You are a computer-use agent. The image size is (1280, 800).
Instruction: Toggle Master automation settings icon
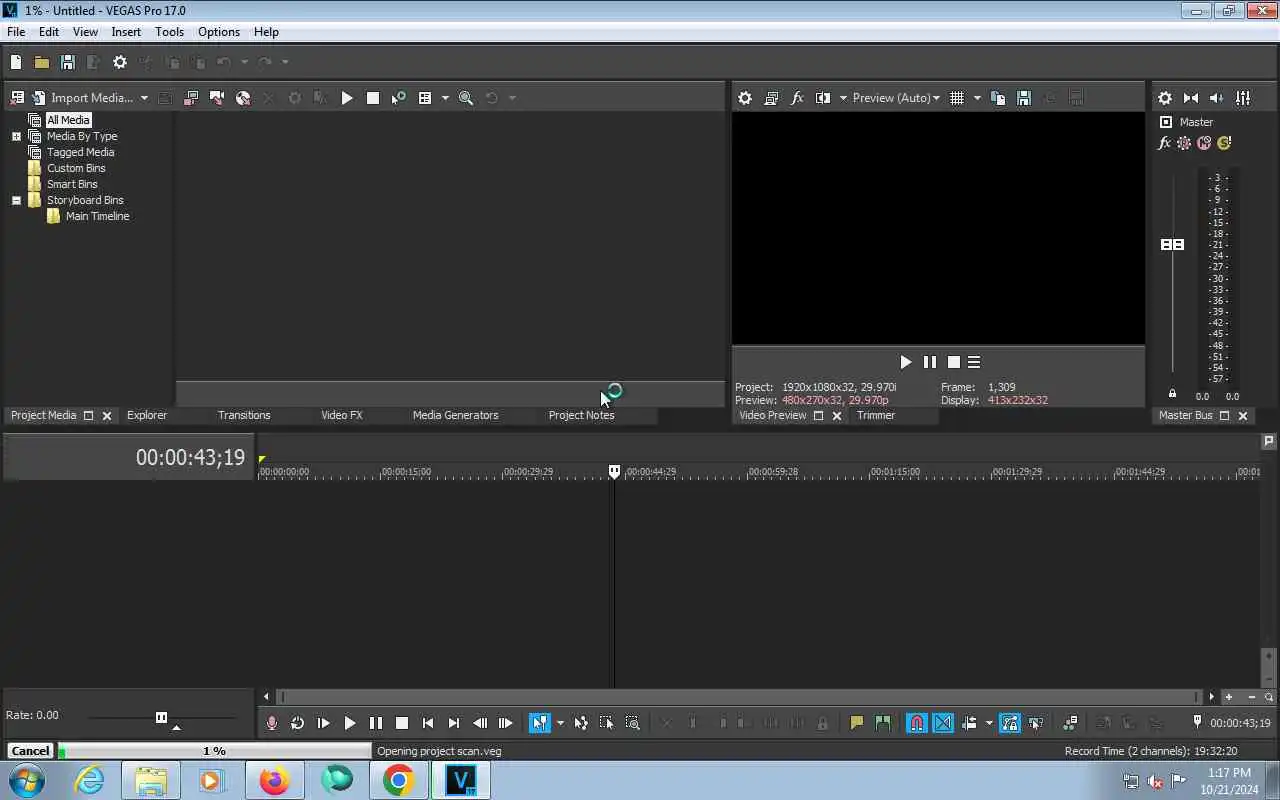(x=1184, y=143)
